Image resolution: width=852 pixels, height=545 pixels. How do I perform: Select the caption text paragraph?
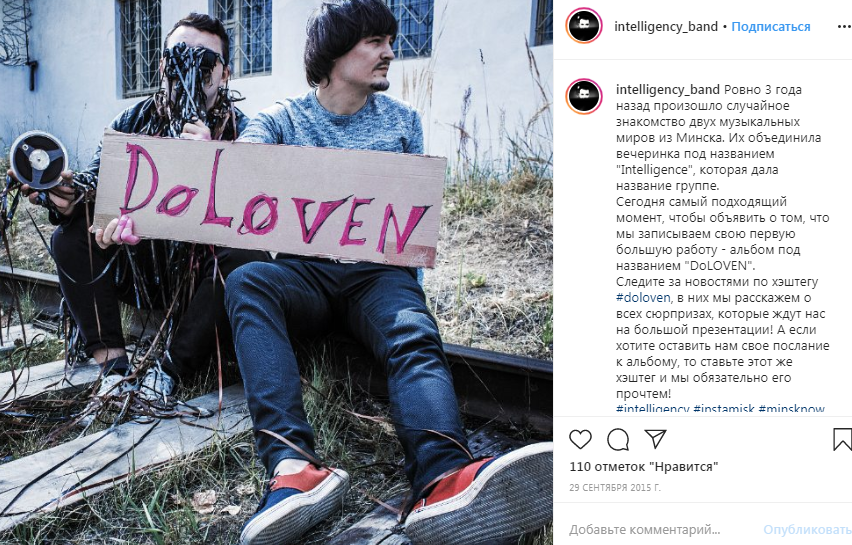[723, 242]
